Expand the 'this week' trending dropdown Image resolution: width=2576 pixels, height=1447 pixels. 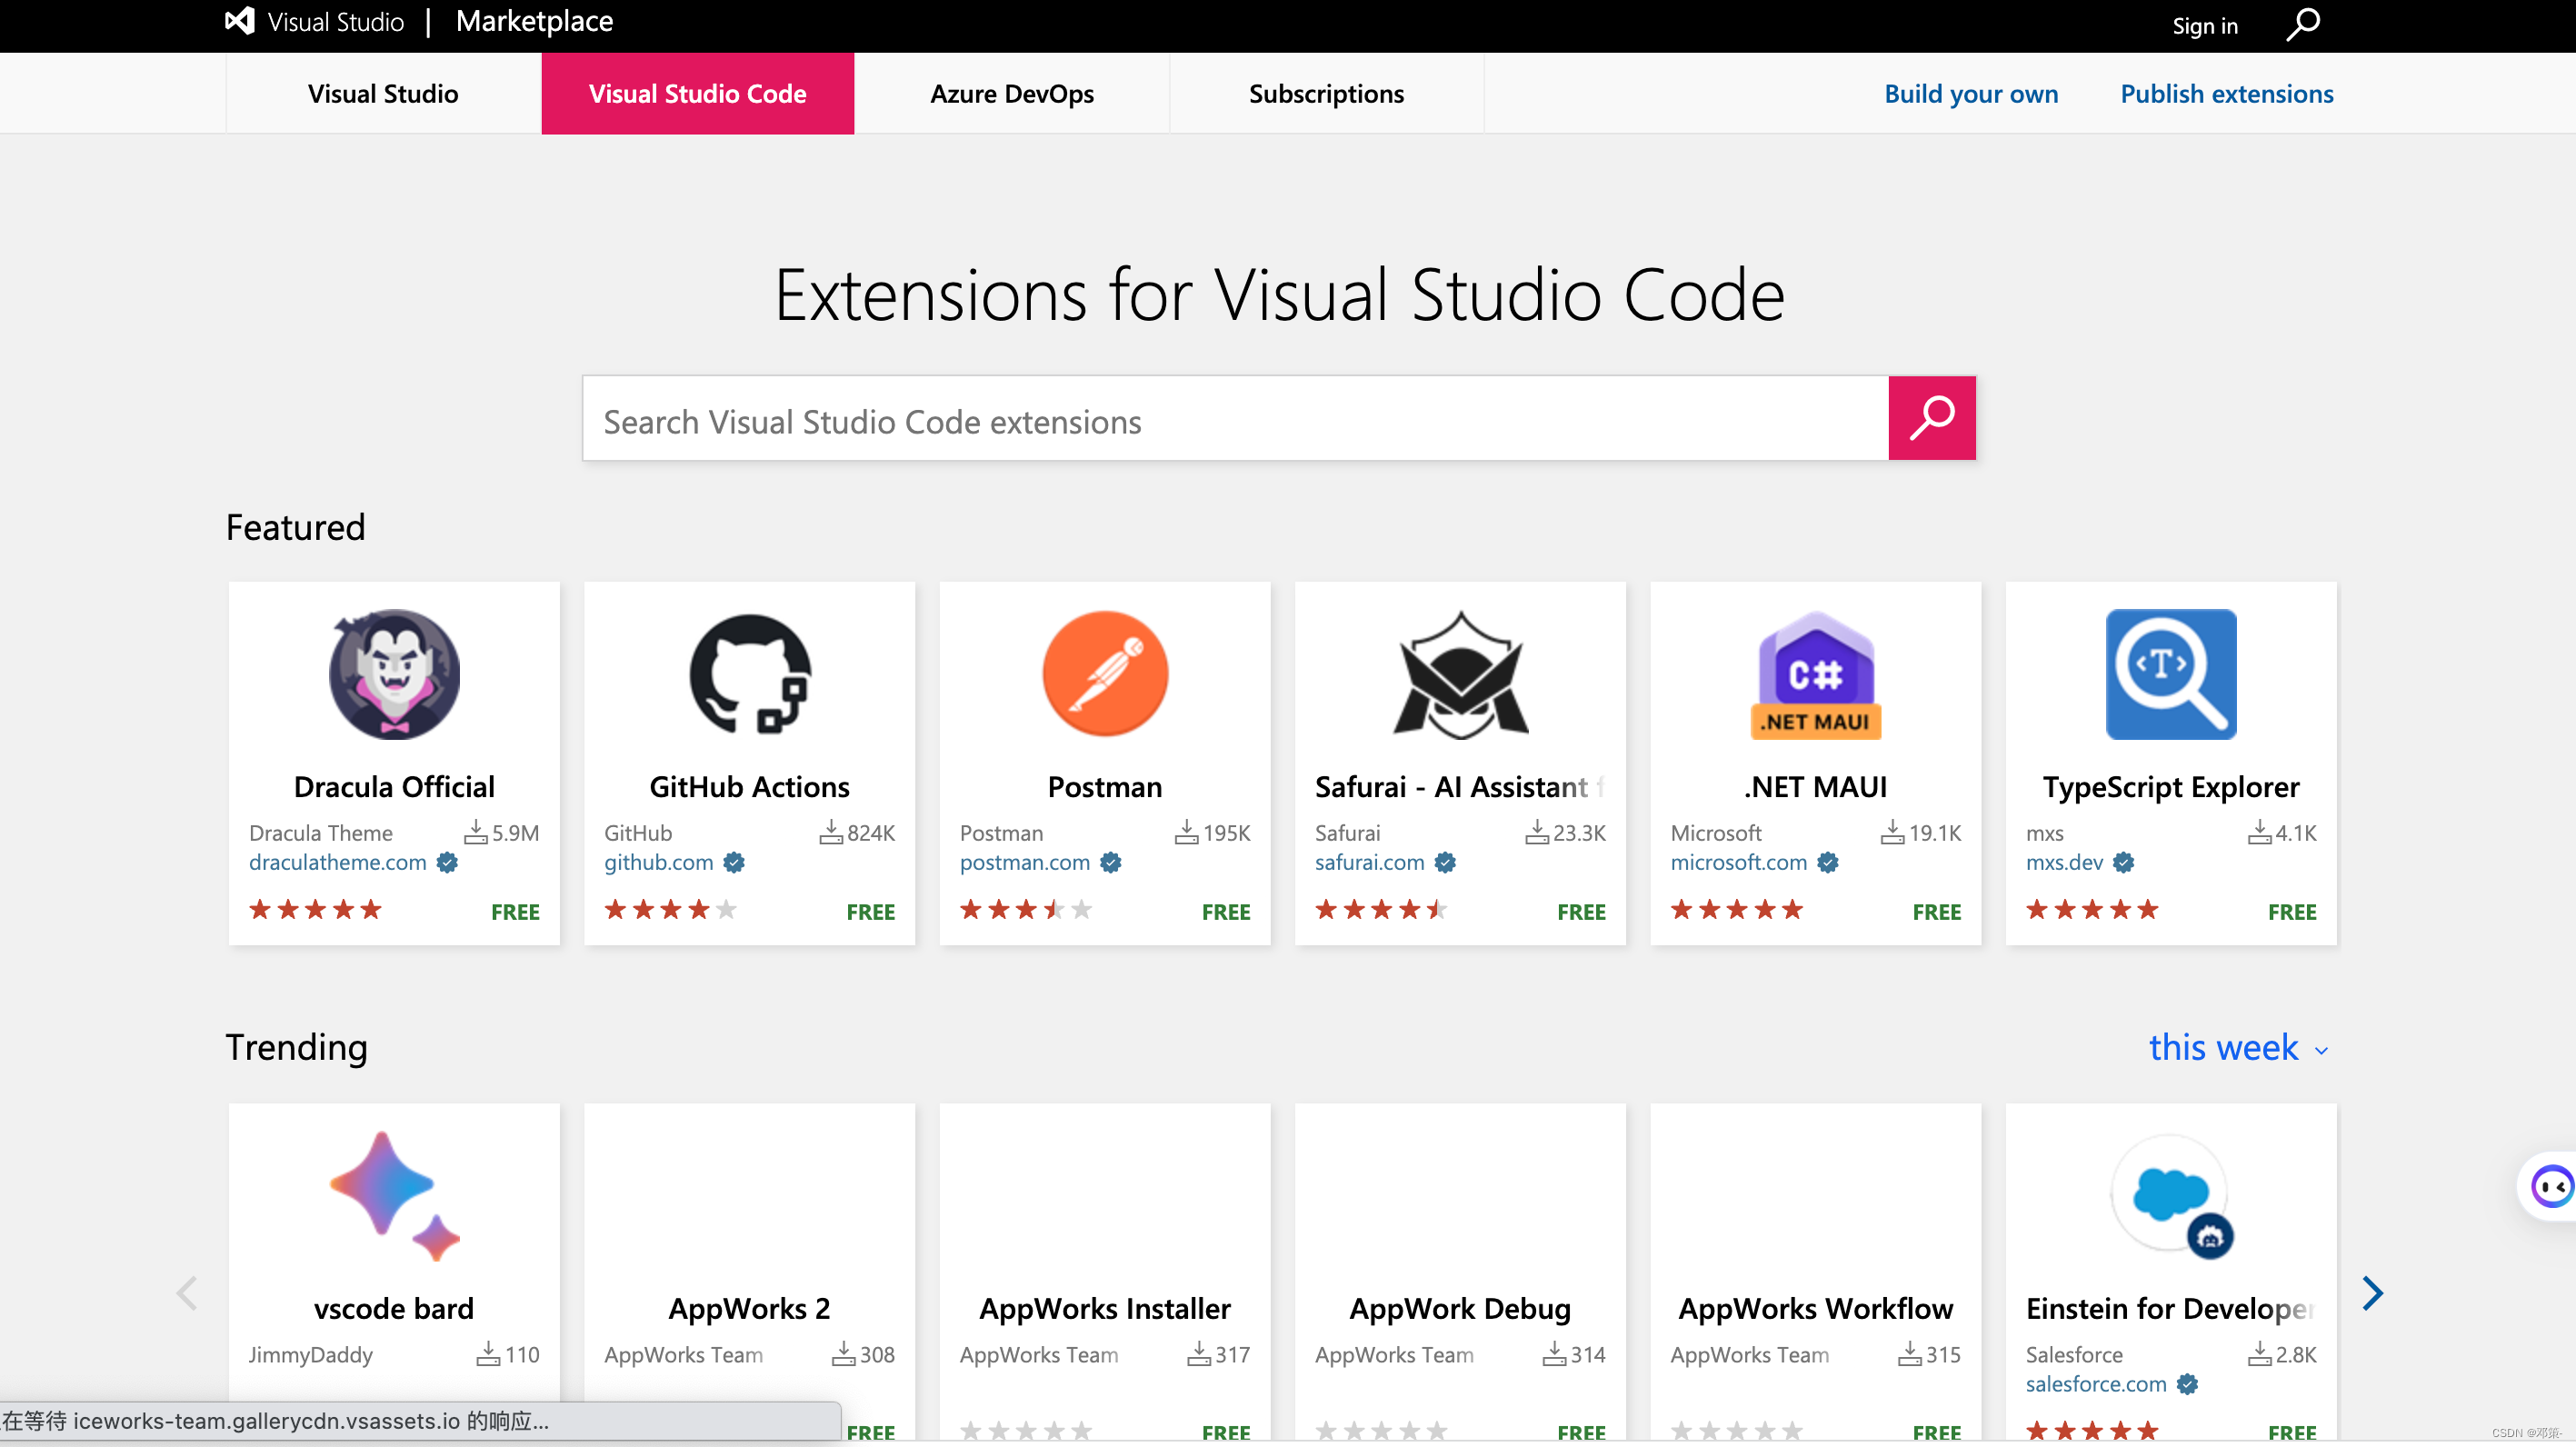click(2238, 1047)
